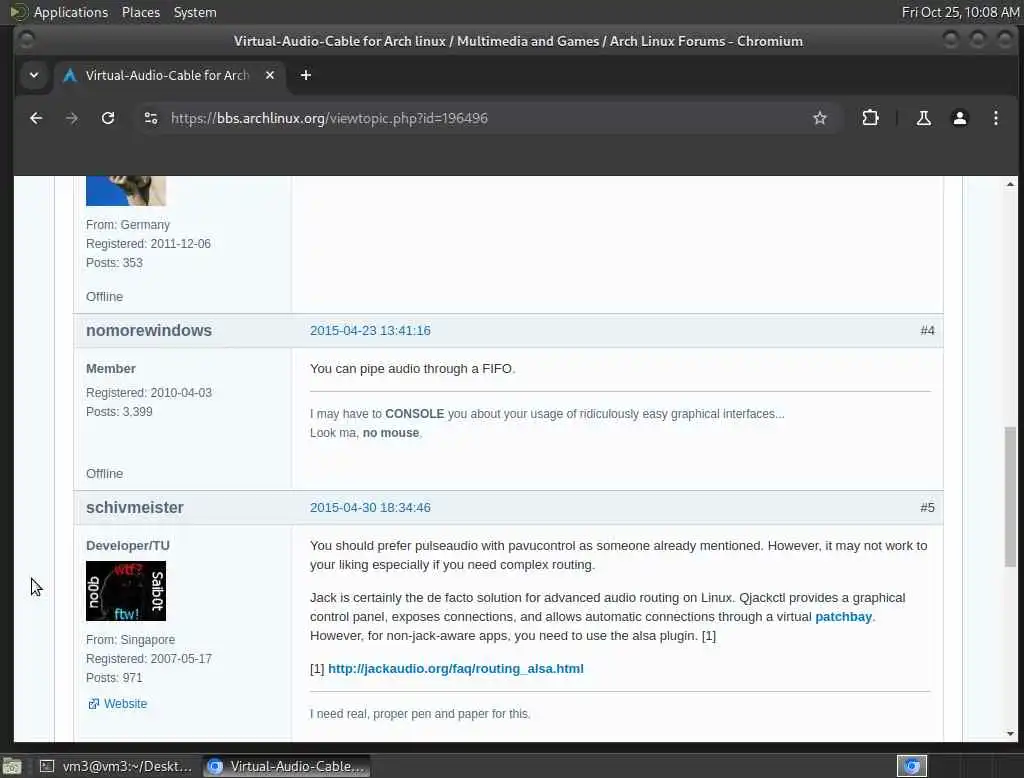Viewport: 1024px width, 778px height.
Task: Open the Extensions puzzle icon
Action: pos(870,118)
